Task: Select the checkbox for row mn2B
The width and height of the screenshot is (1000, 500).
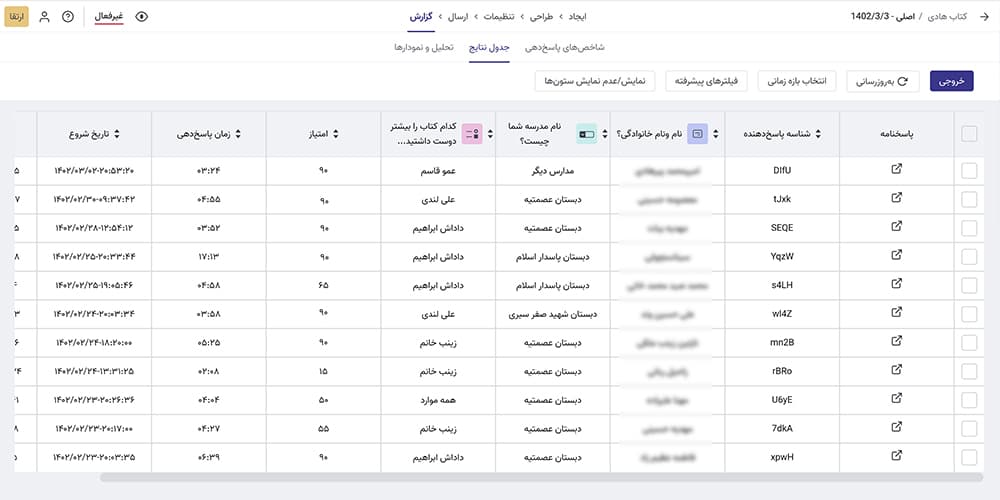Action: [969, 342]
